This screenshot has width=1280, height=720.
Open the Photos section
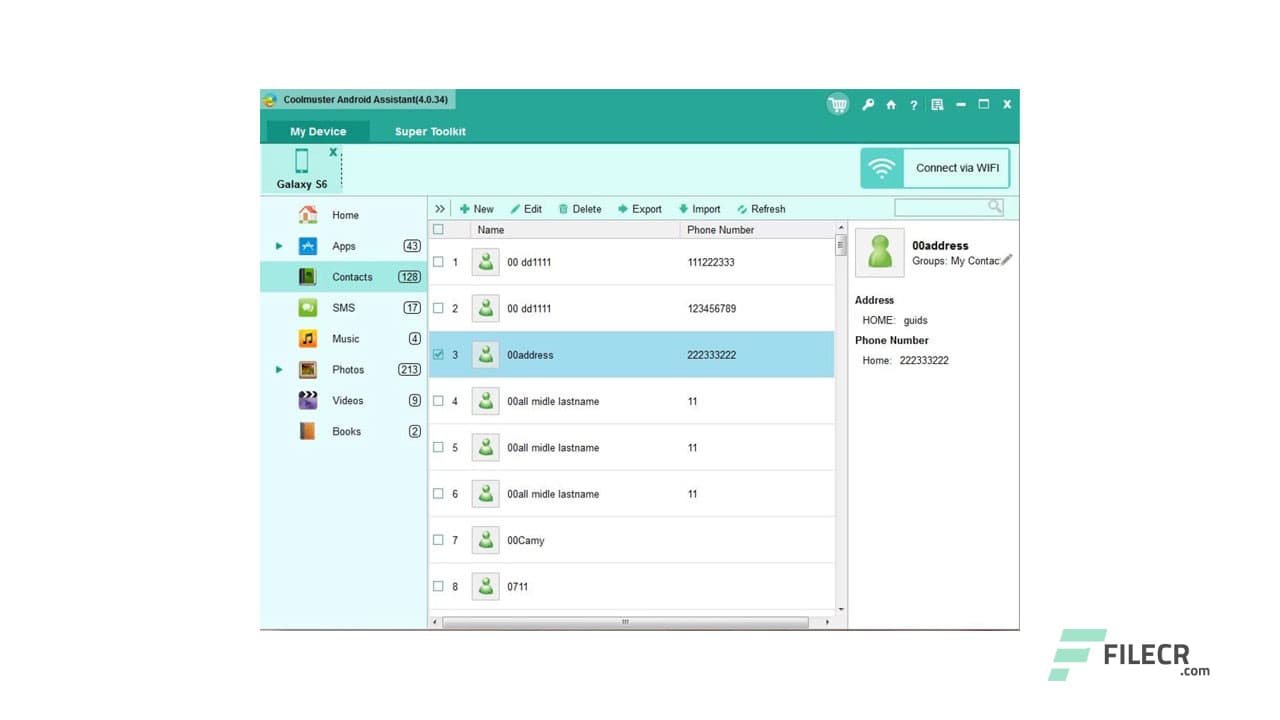(x=348, y=369)
